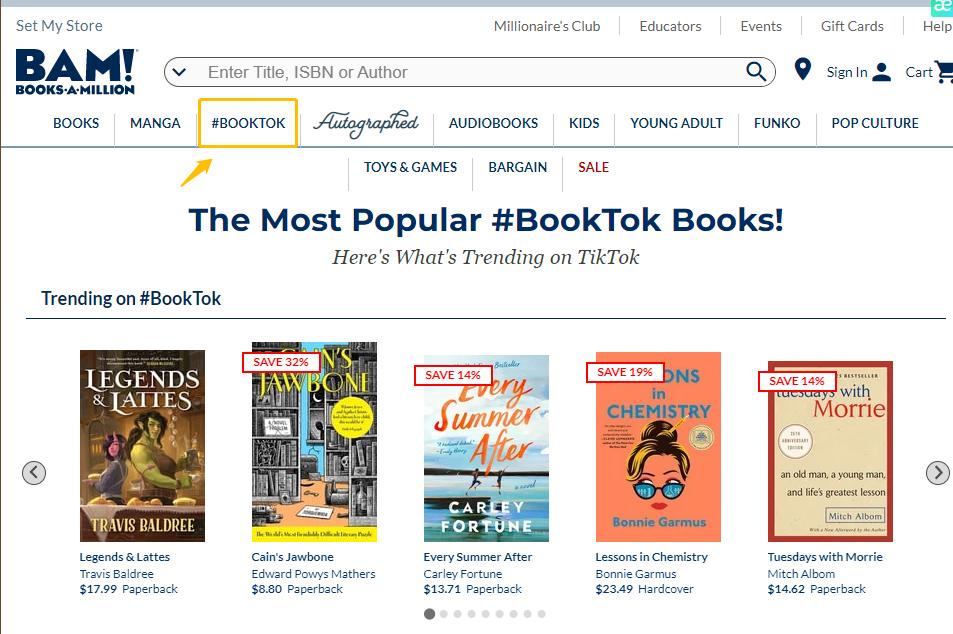
Task: Open the store locator pin icon
Action: click(802, 69)
